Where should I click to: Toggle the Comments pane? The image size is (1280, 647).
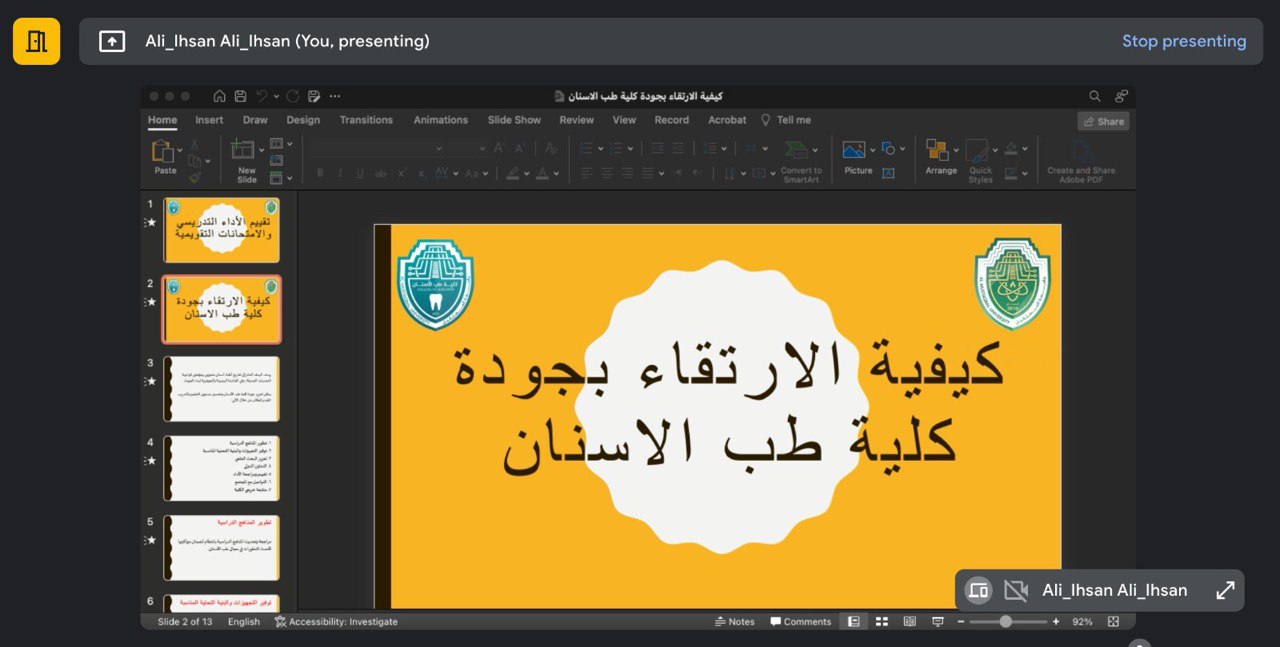click(x=801, y=621)
